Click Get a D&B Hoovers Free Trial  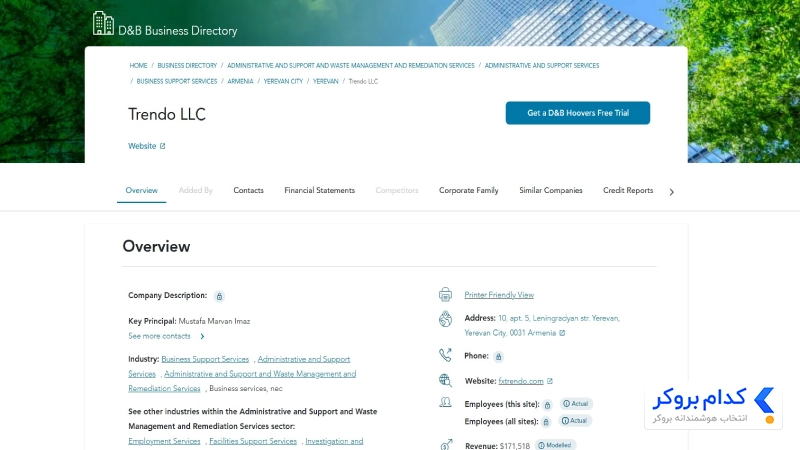578,113
